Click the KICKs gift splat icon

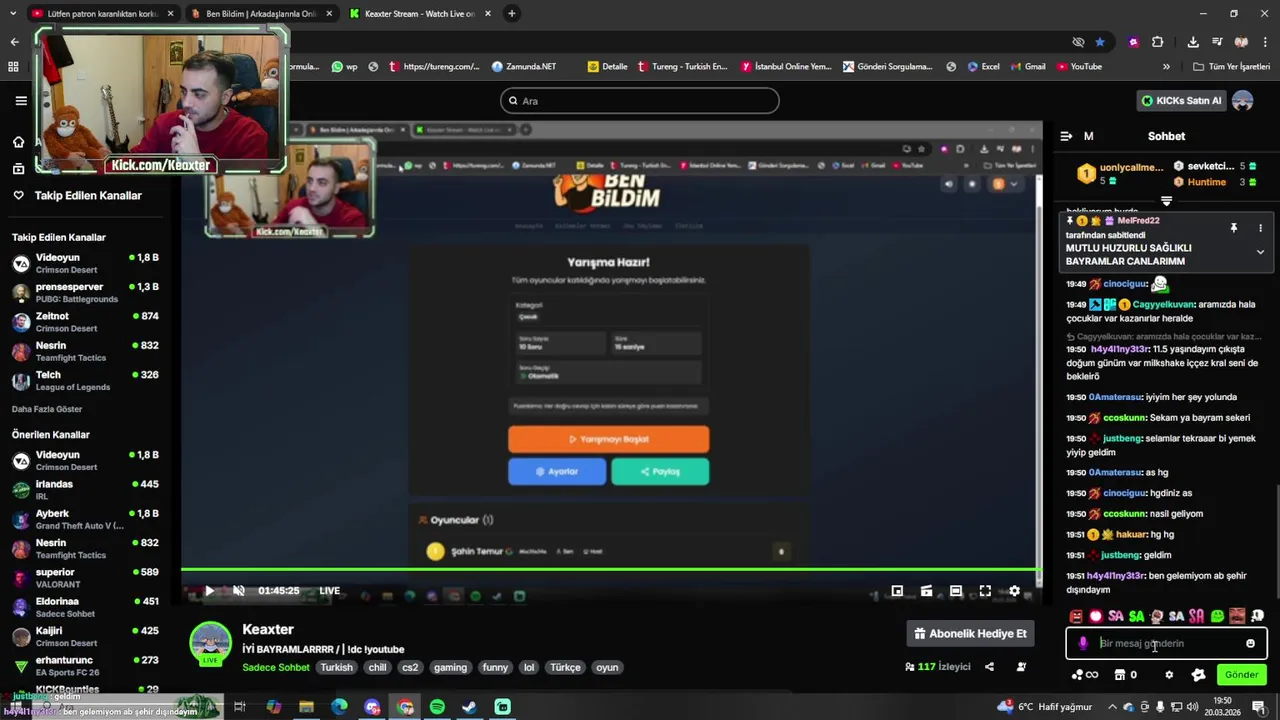(1198, 675)
